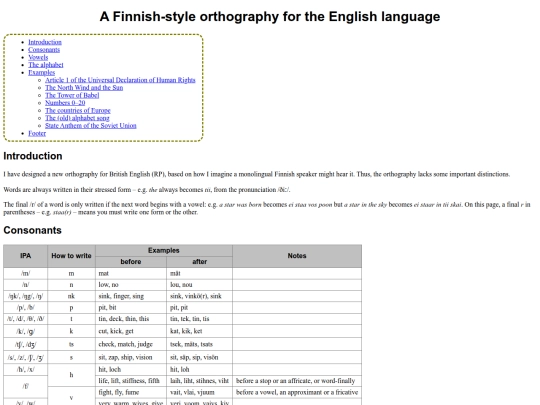Go to the Consonants section link

point(44,50)
